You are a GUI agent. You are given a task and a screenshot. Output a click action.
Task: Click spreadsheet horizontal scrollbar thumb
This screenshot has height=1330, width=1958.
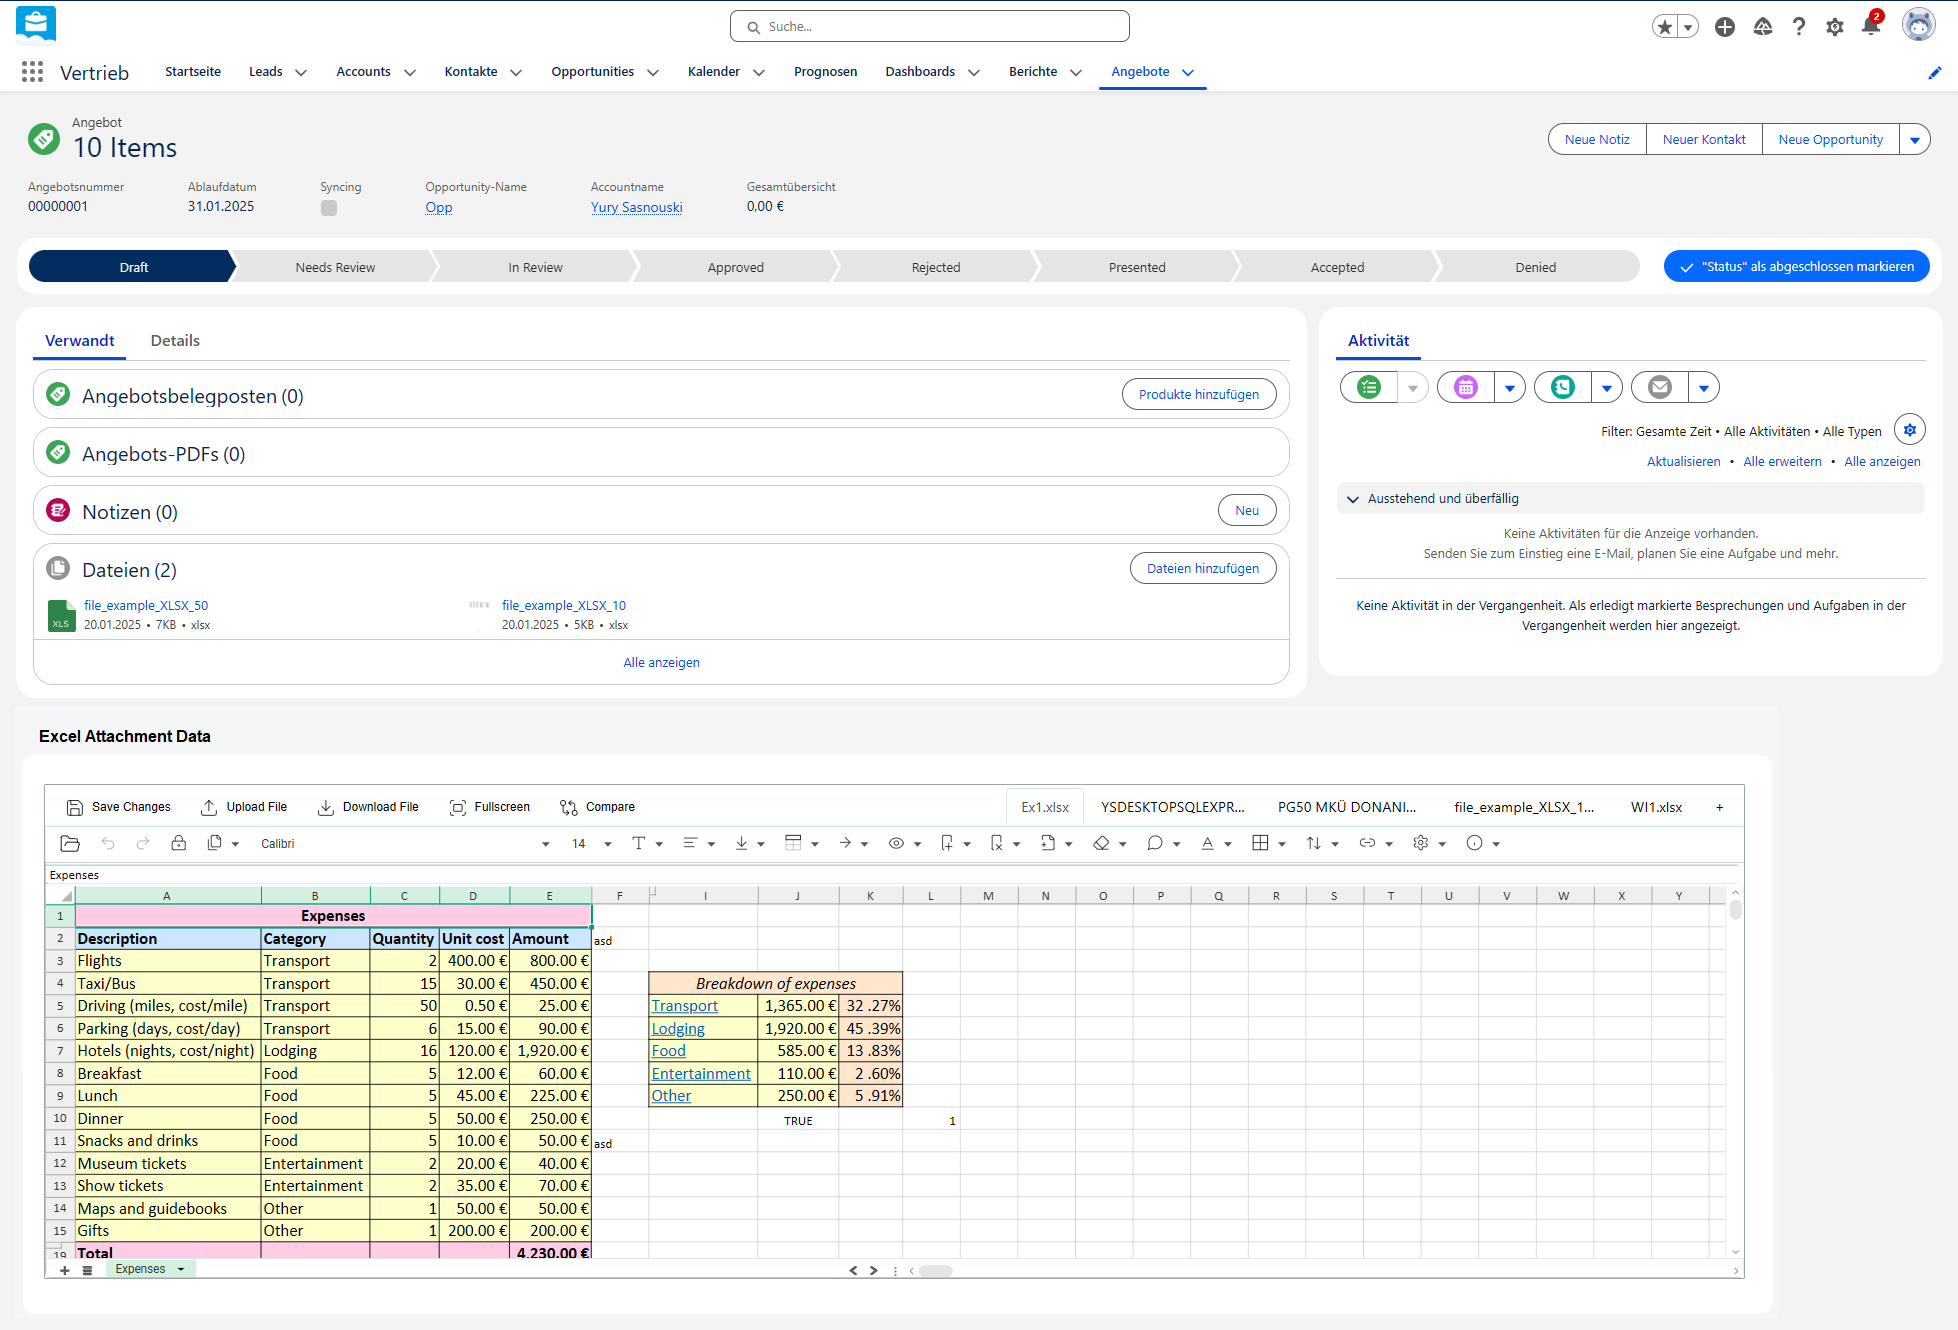coord(936,1271)
